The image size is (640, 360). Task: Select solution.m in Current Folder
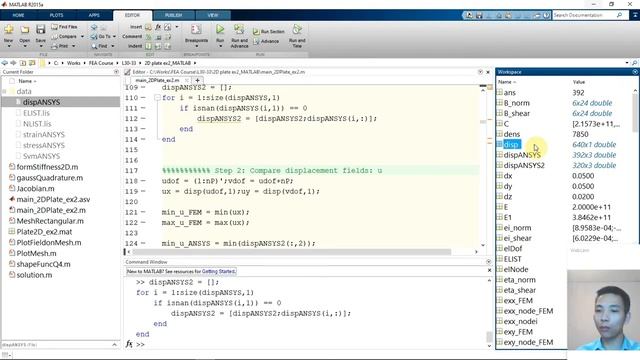(x=34, y=275)
